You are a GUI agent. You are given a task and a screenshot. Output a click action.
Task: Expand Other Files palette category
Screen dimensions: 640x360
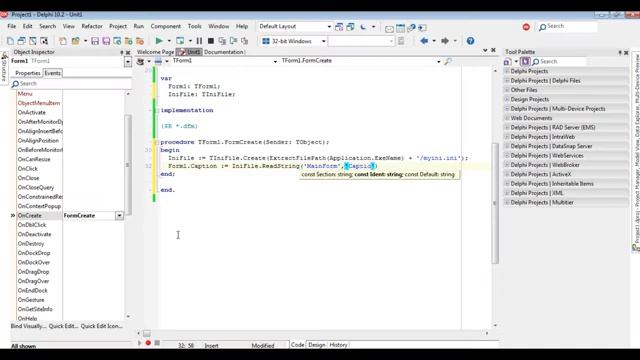click(x=507, y=90)
